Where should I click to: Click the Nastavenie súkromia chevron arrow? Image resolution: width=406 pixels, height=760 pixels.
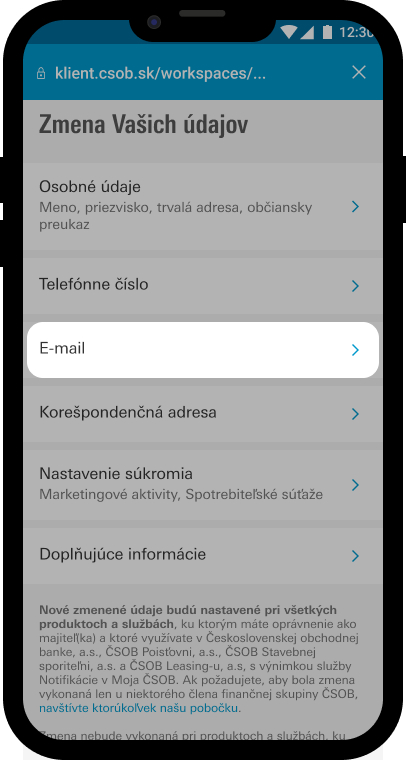tap(356, 485)
